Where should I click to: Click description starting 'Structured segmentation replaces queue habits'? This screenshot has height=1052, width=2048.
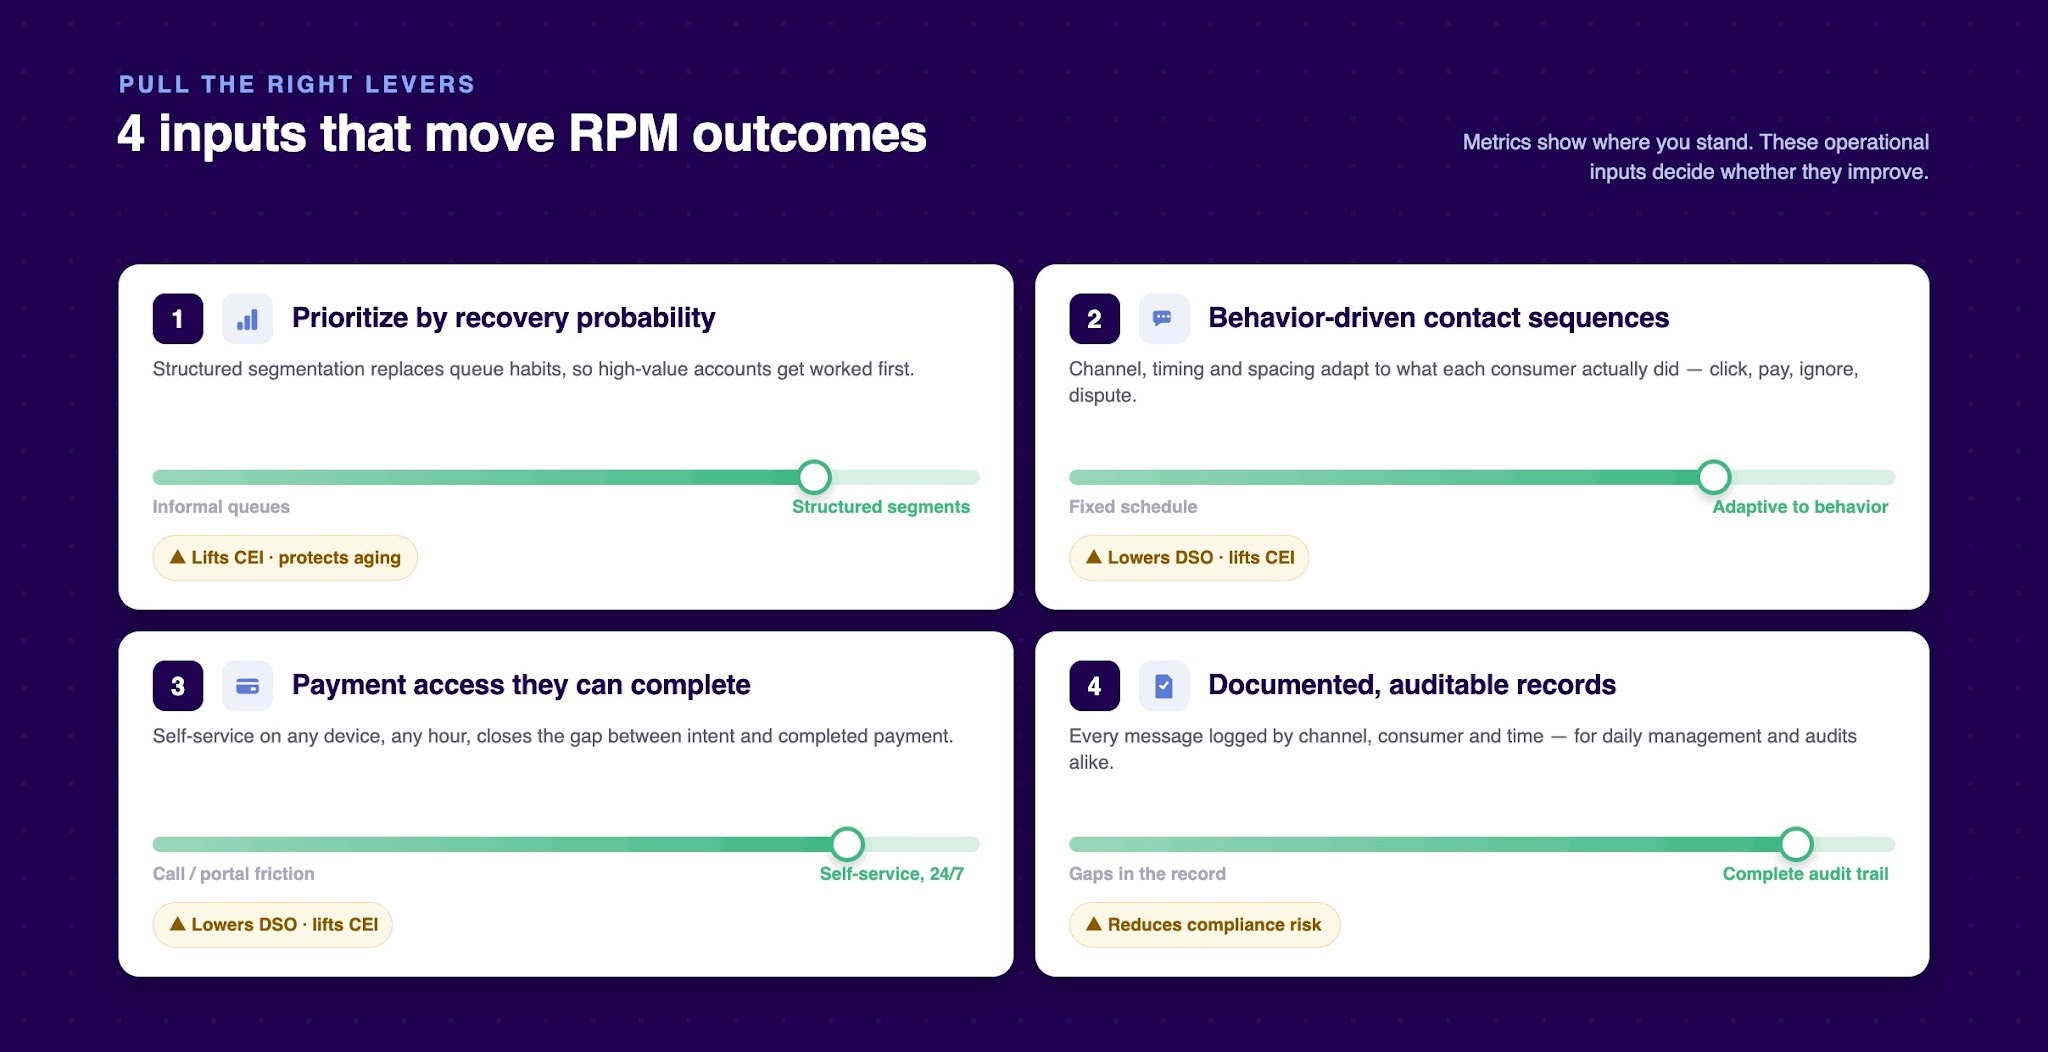[533, 369]
